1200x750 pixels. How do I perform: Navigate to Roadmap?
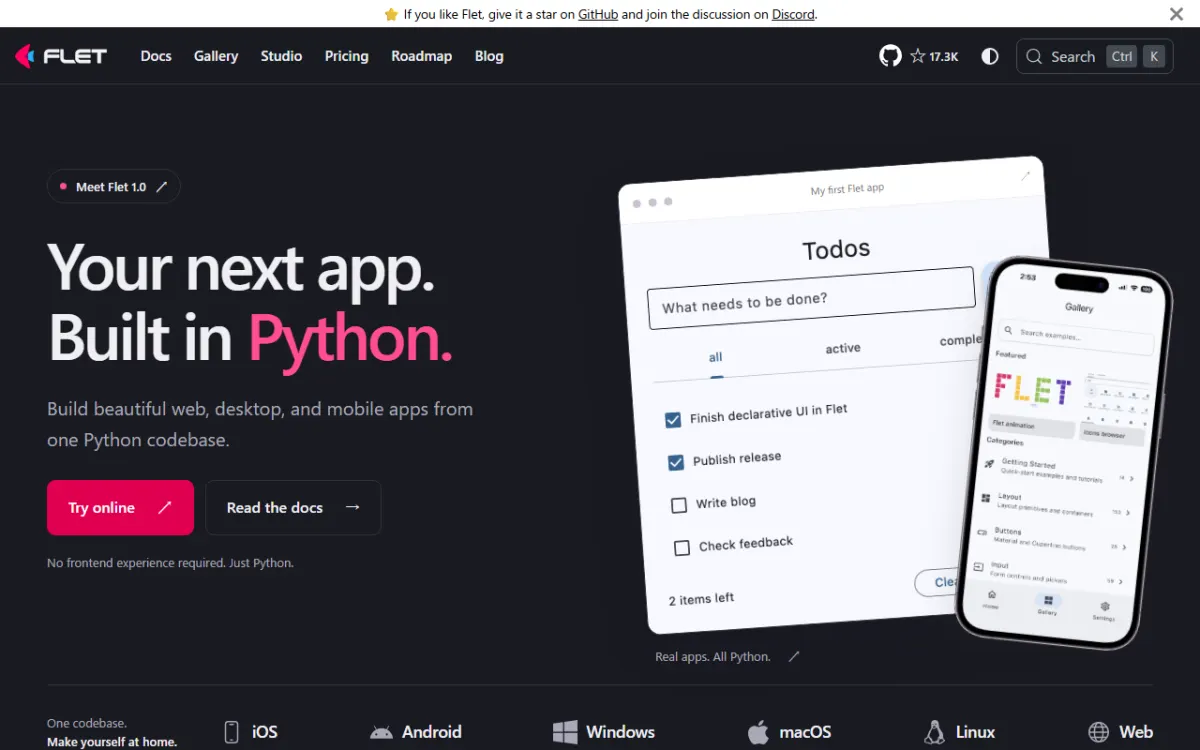(x=421, y=56)
